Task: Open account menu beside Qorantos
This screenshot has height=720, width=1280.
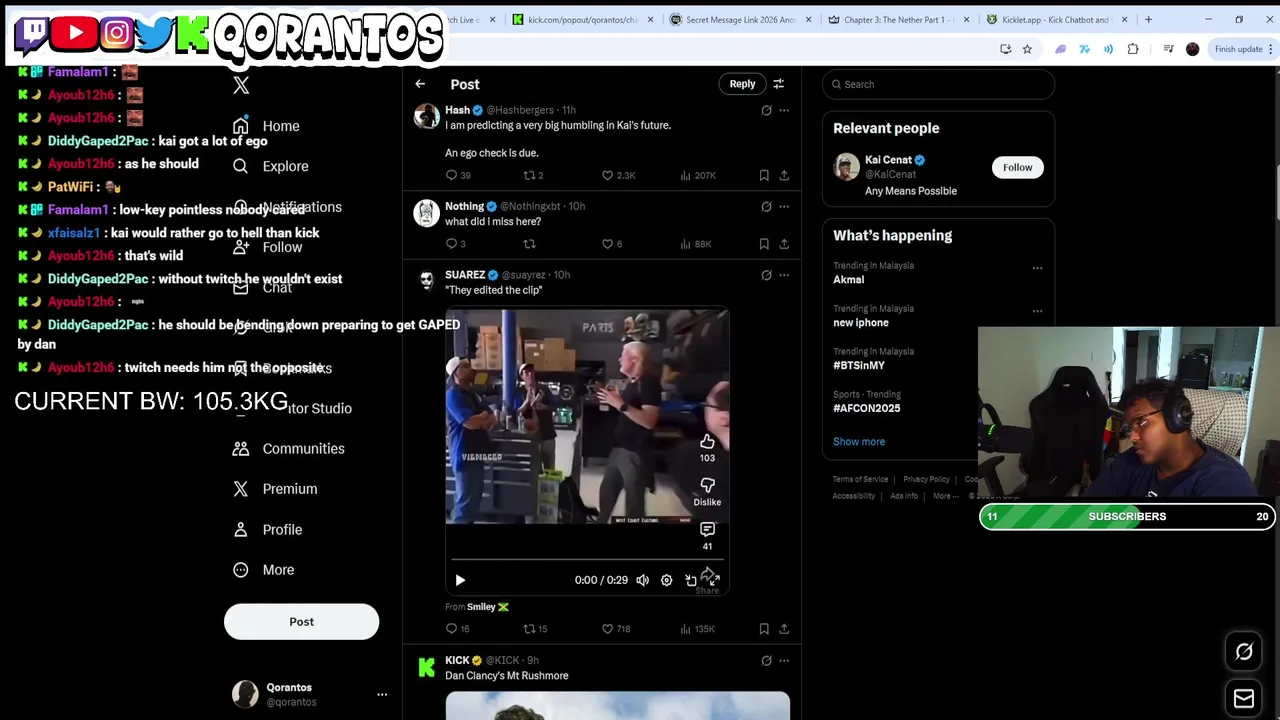Action: 382,694
